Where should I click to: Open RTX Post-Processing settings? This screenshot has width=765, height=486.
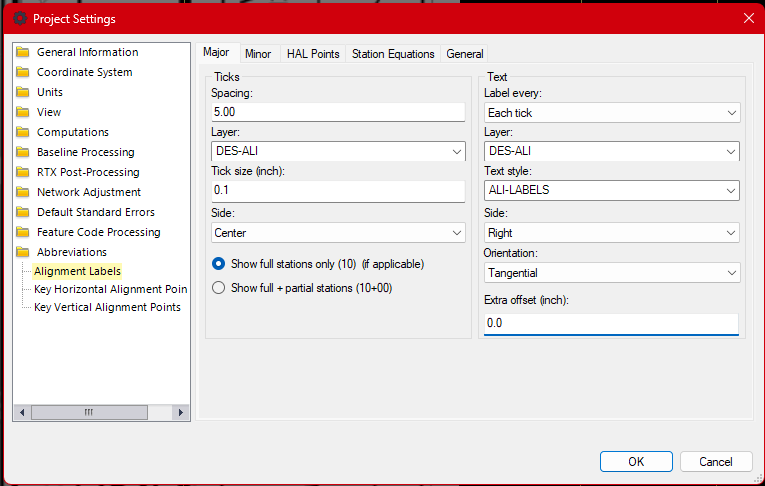point(88,172)
